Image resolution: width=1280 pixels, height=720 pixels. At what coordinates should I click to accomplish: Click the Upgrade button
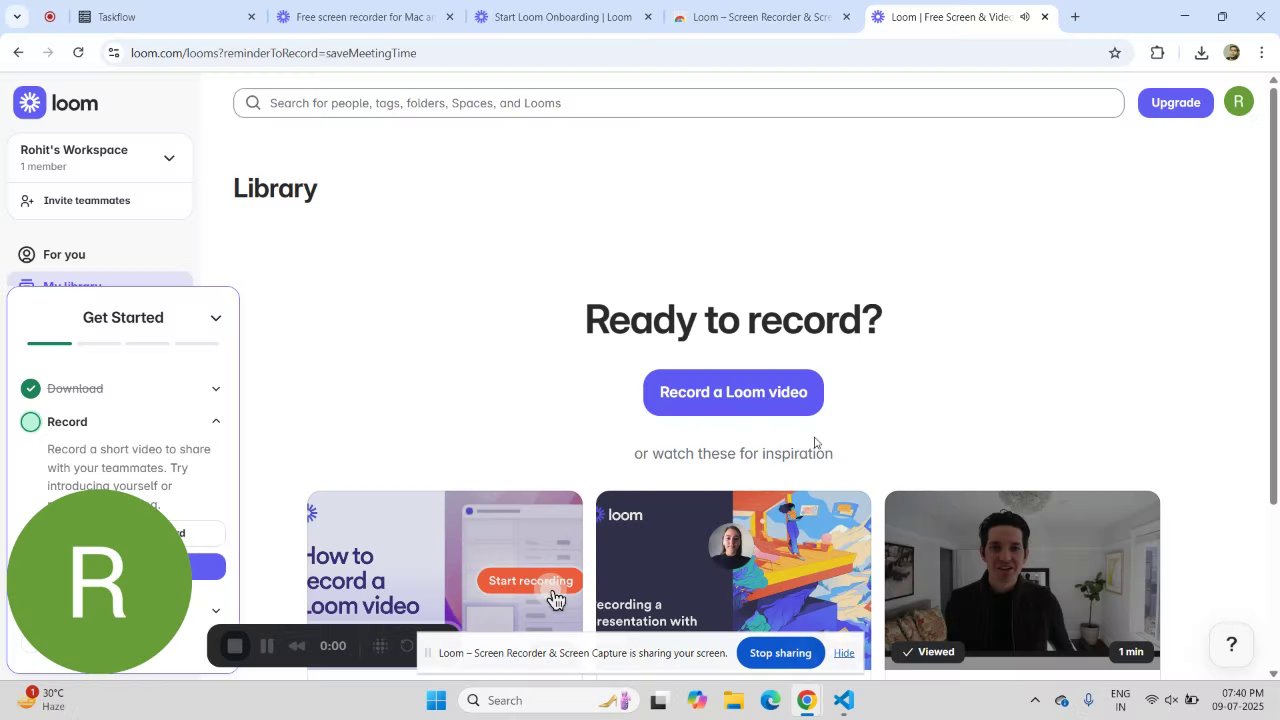(1175, 103)
